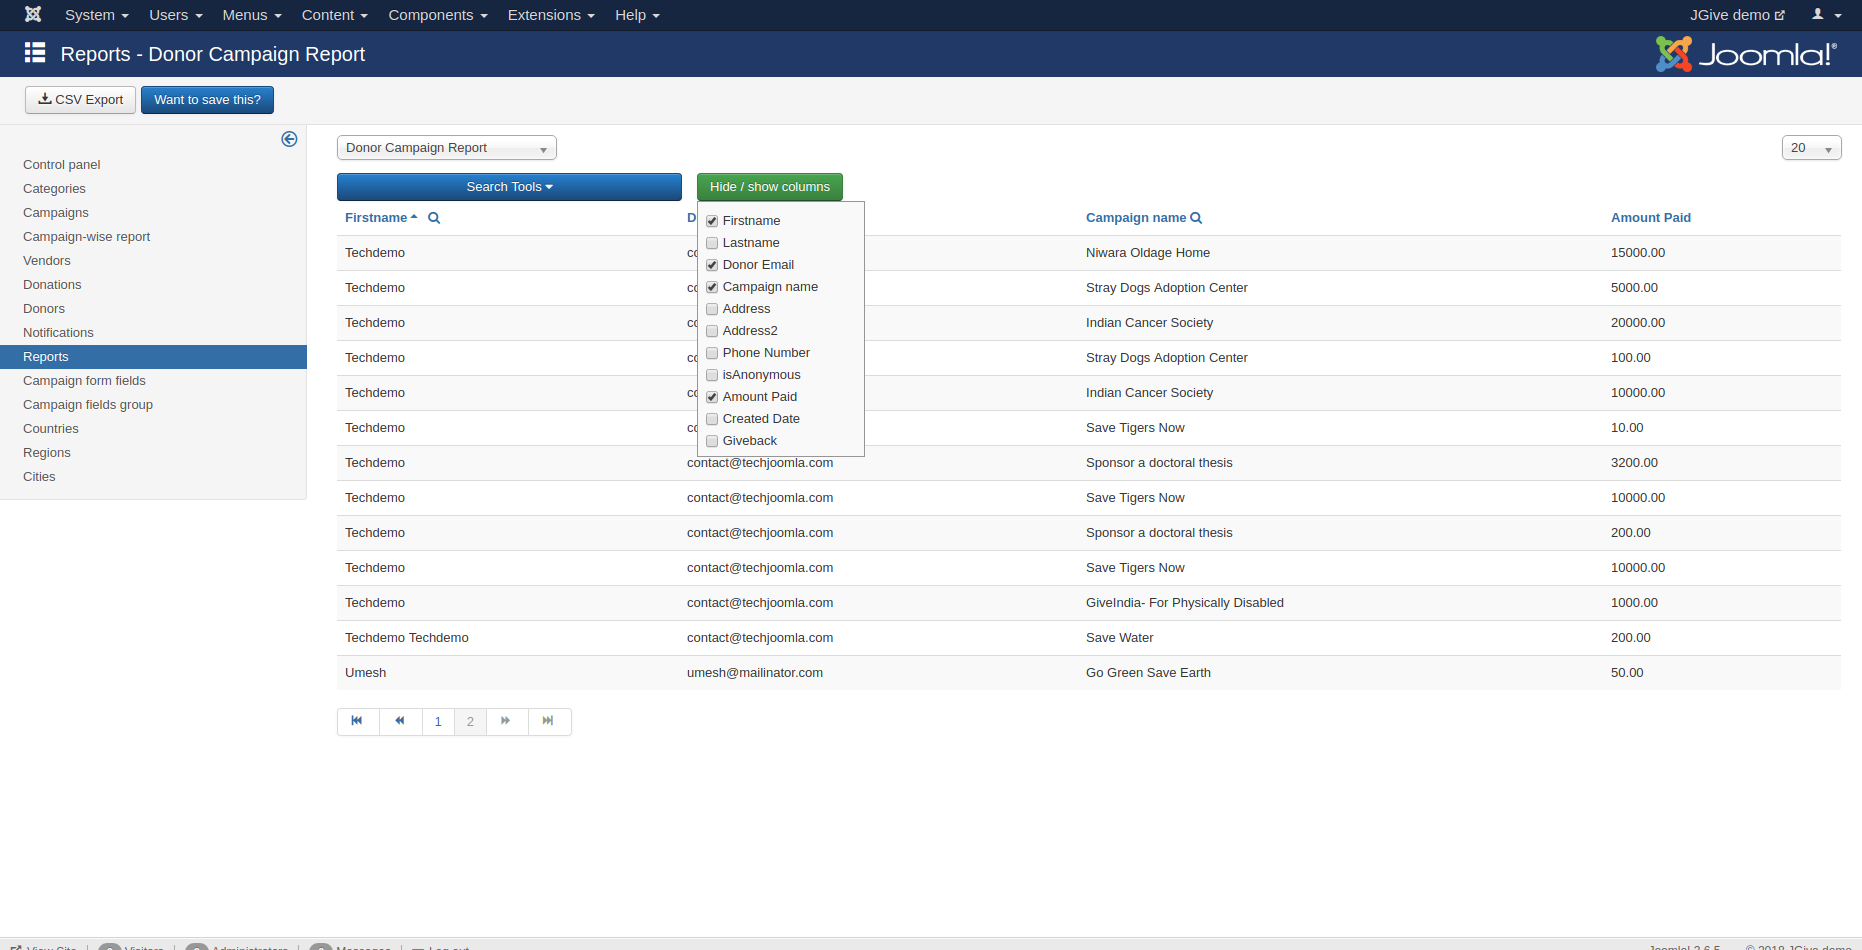This screenshot has height=950, width=1862.
Task: Open the user account icon menu
Action: coord(1826,15)
